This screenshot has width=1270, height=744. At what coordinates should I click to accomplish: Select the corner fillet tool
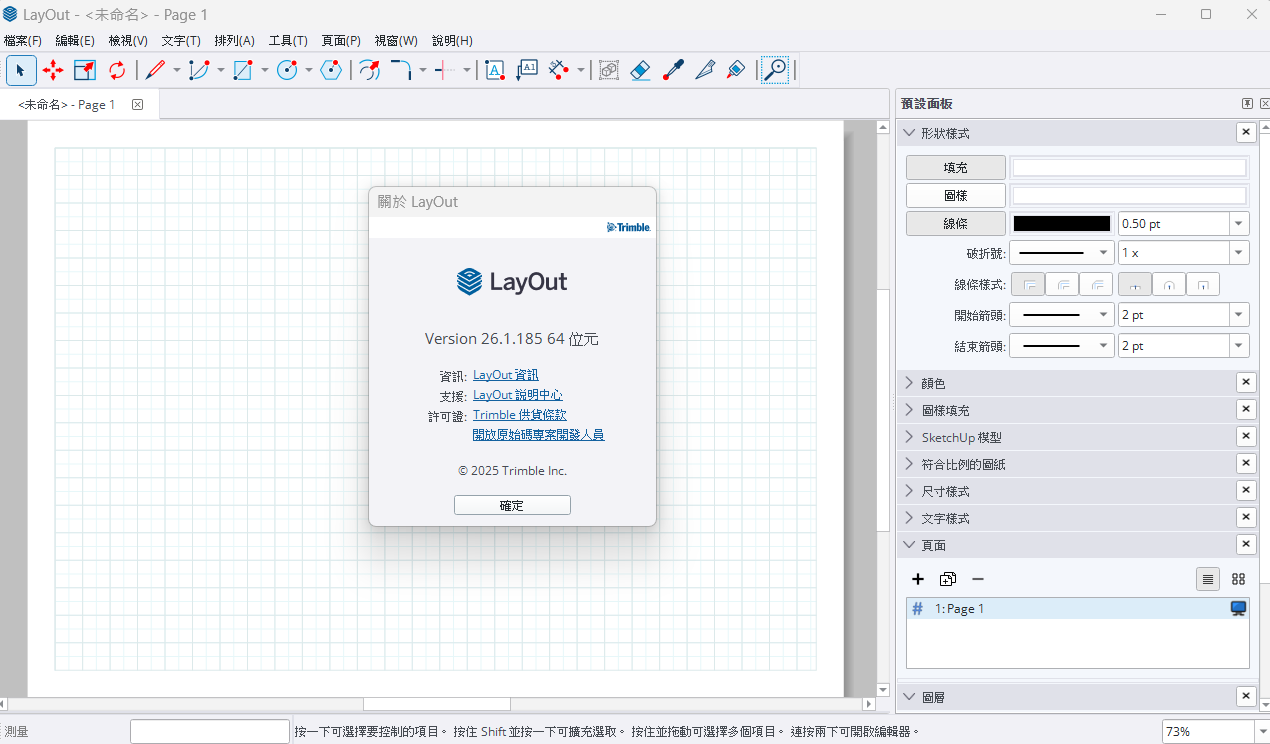pyautogui.click(x=401, y=70)
